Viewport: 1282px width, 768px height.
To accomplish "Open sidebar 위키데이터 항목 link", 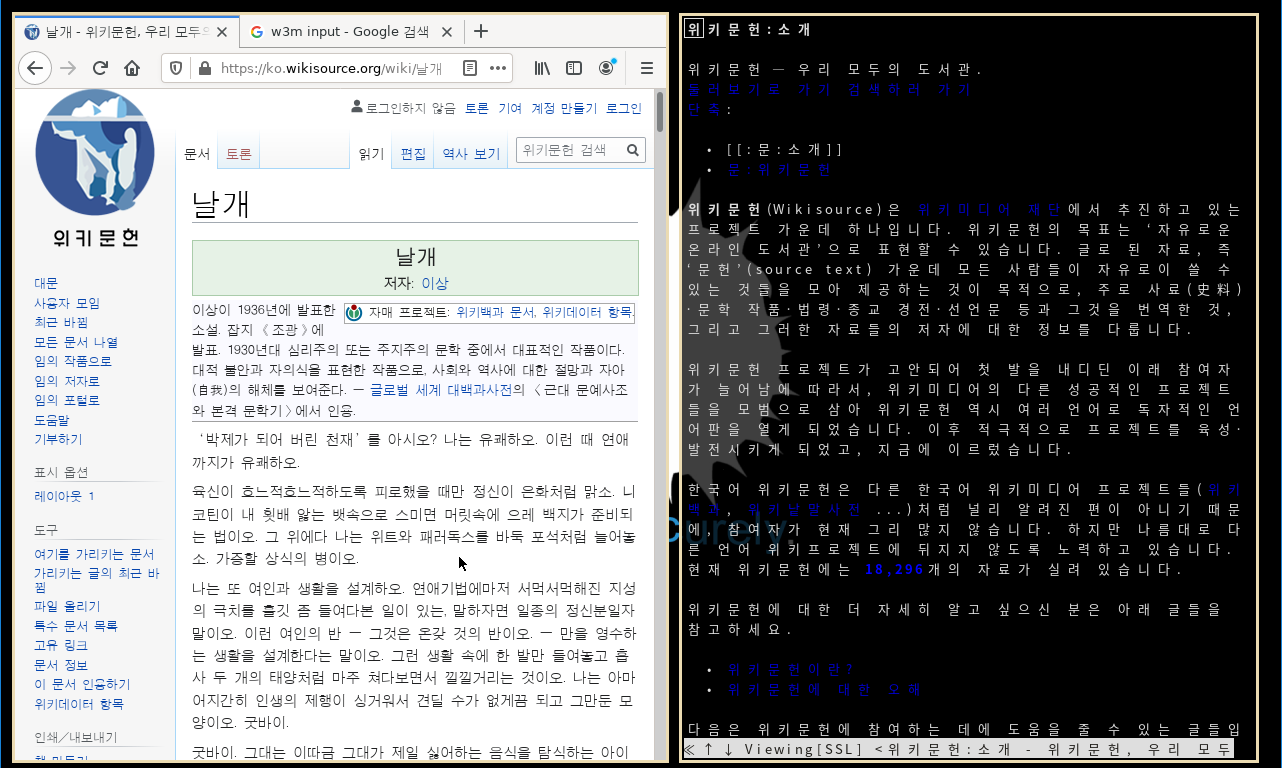I will click(x=79, y=704).
